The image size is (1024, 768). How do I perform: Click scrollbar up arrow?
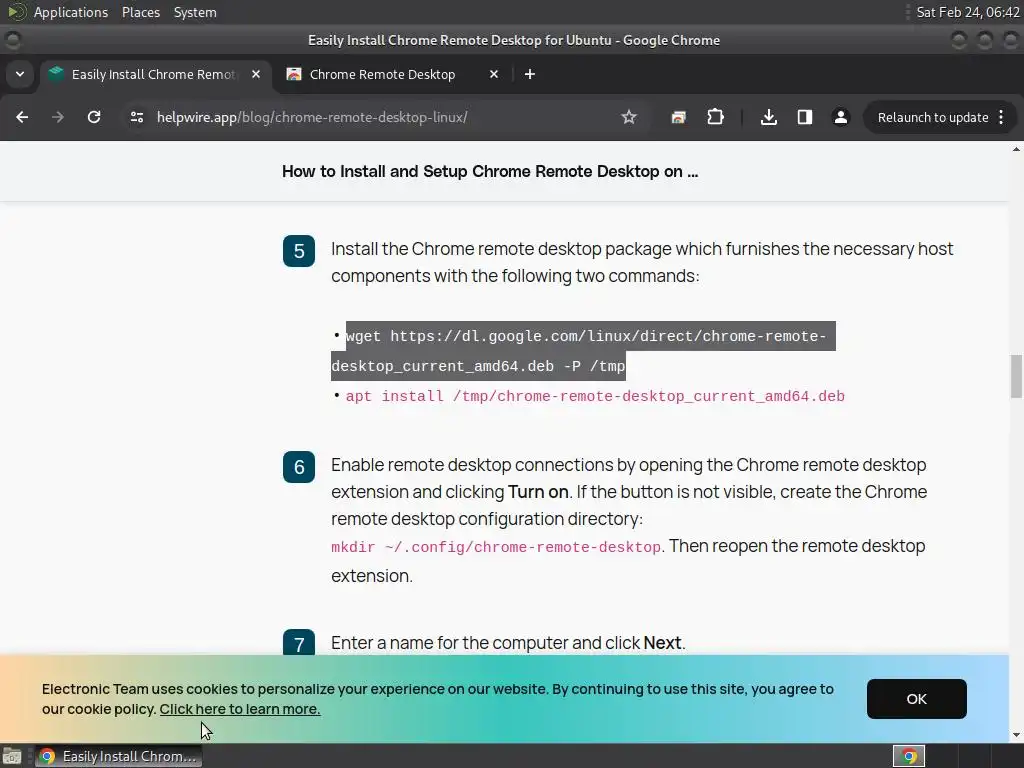click(x=1016, y=150)
